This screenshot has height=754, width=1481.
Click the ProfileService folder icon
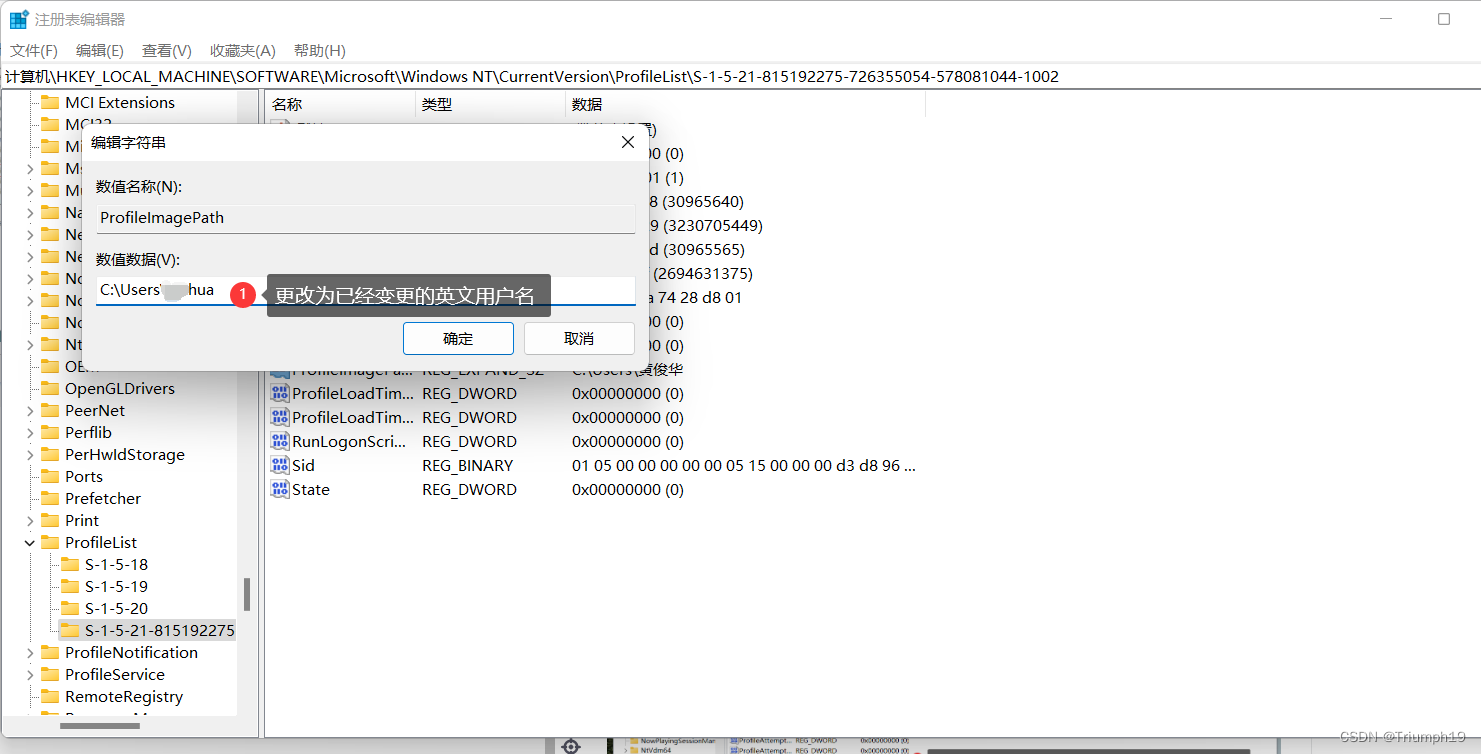(50, 675)
